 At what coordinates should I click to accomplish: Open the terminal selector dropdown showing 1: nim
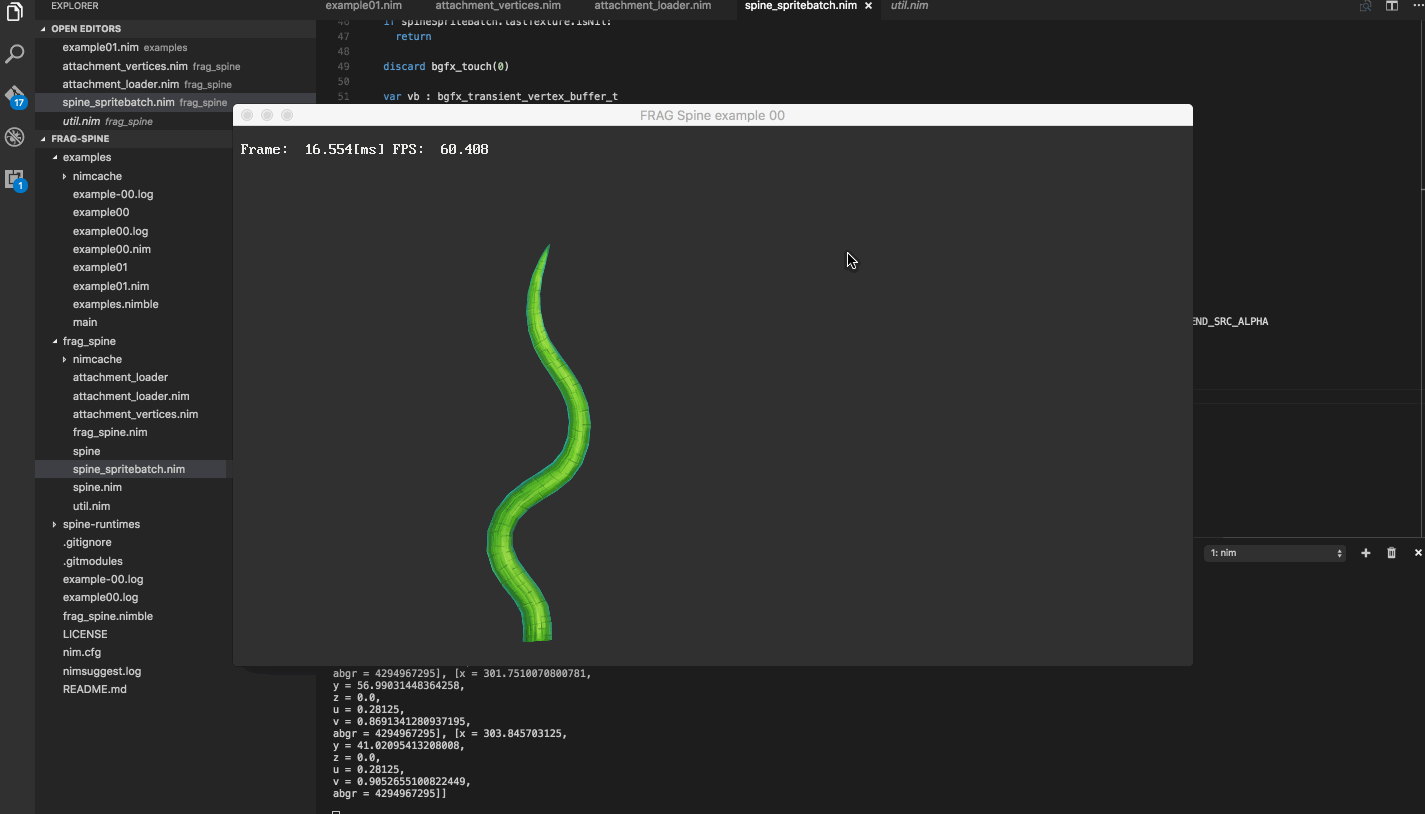(1274, 552)
